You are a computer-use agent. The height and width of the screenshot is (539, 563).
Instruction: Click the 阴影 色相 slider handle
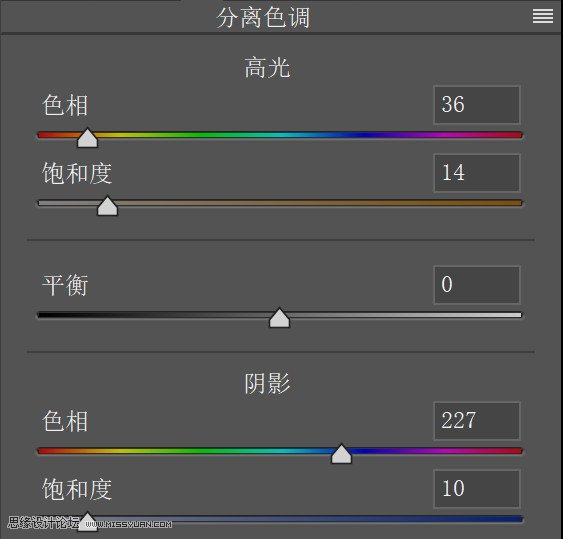pyautogui.click(x=341, y=454)
